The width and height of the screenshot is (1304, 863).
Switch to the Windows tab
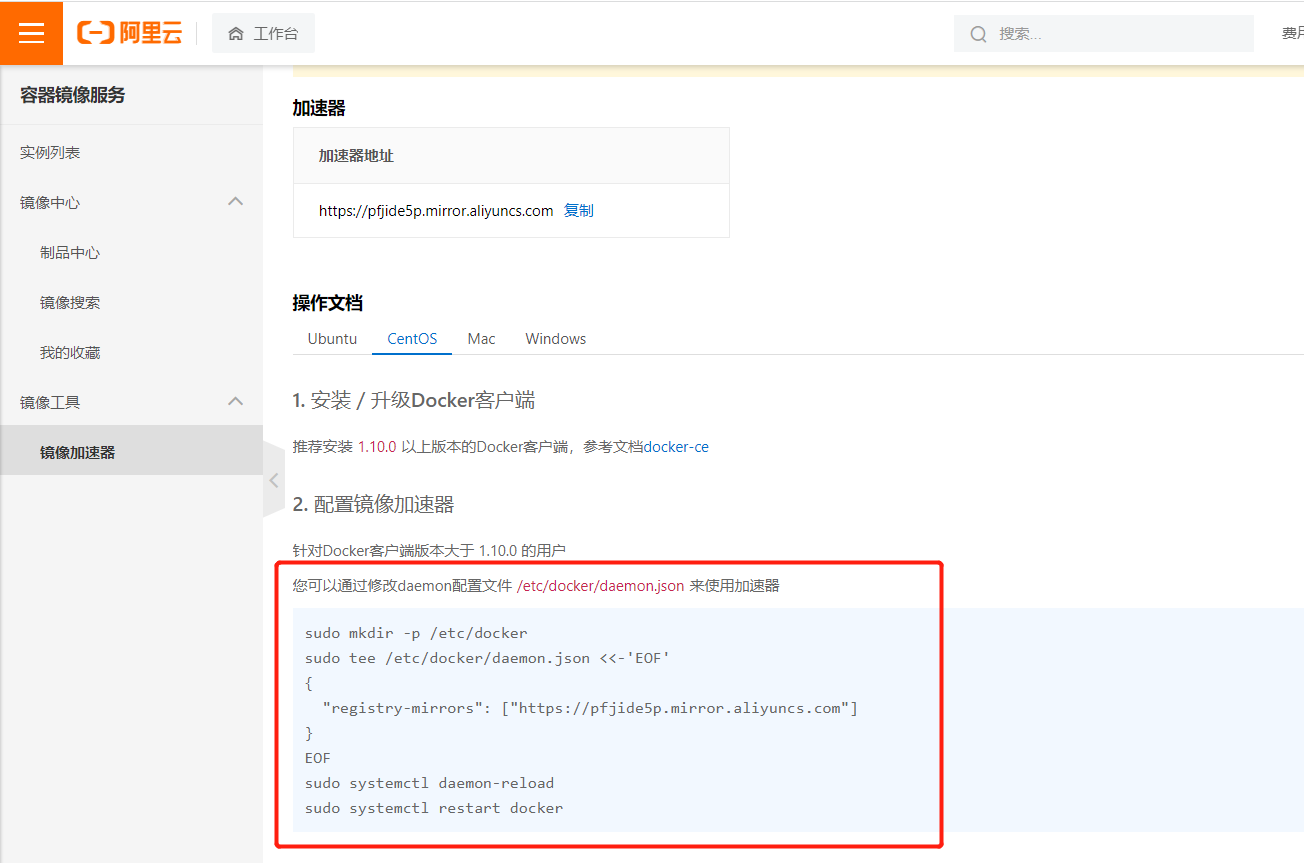click(x=555, y=339)
